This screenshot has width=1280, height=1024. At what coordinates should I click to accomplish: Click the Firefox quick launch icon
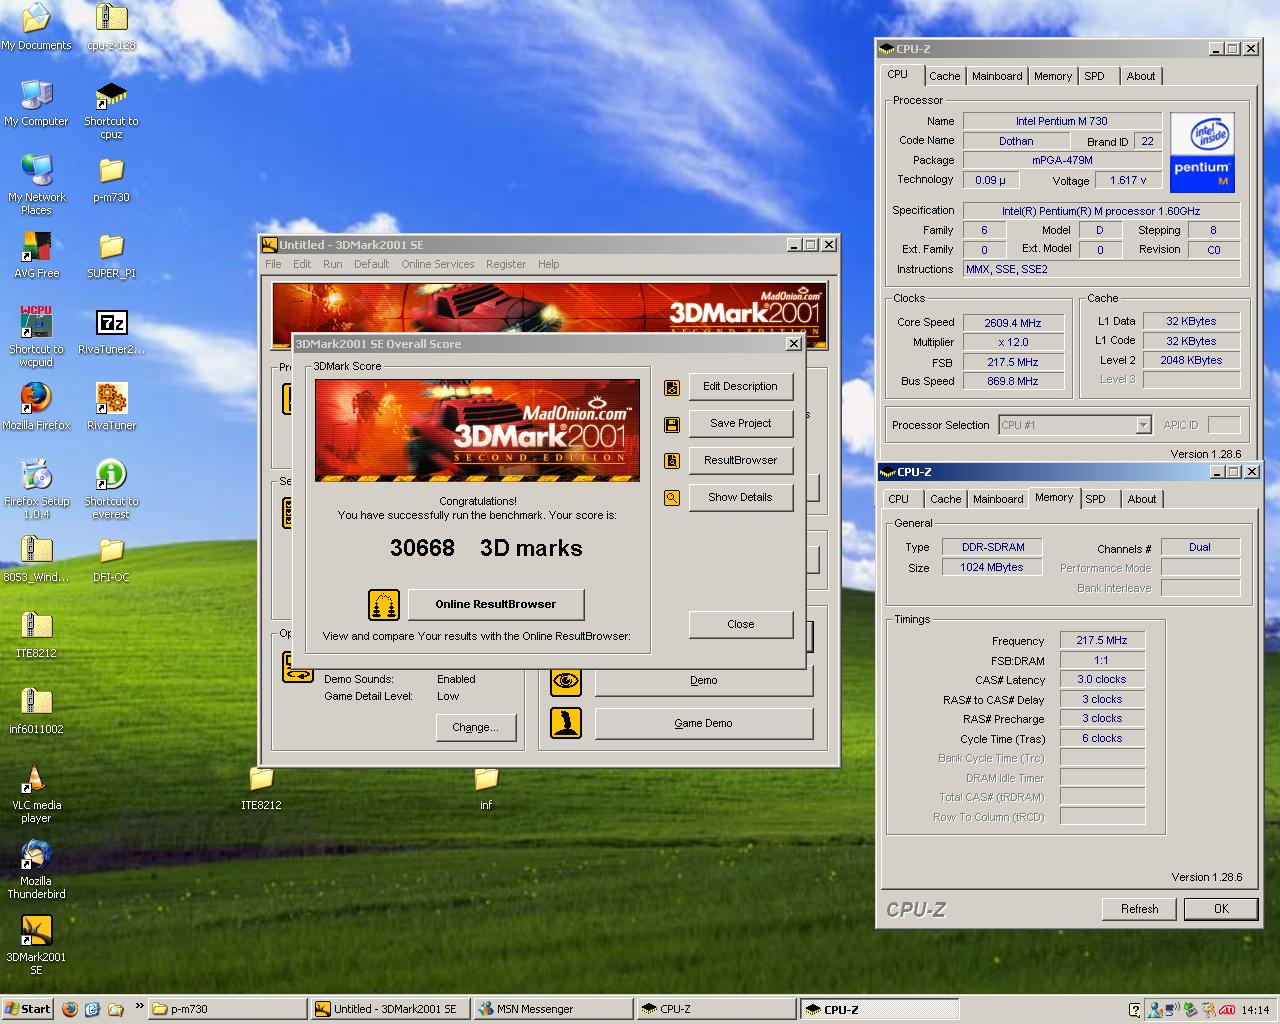pyautogui.click(x=69, y=1009)
